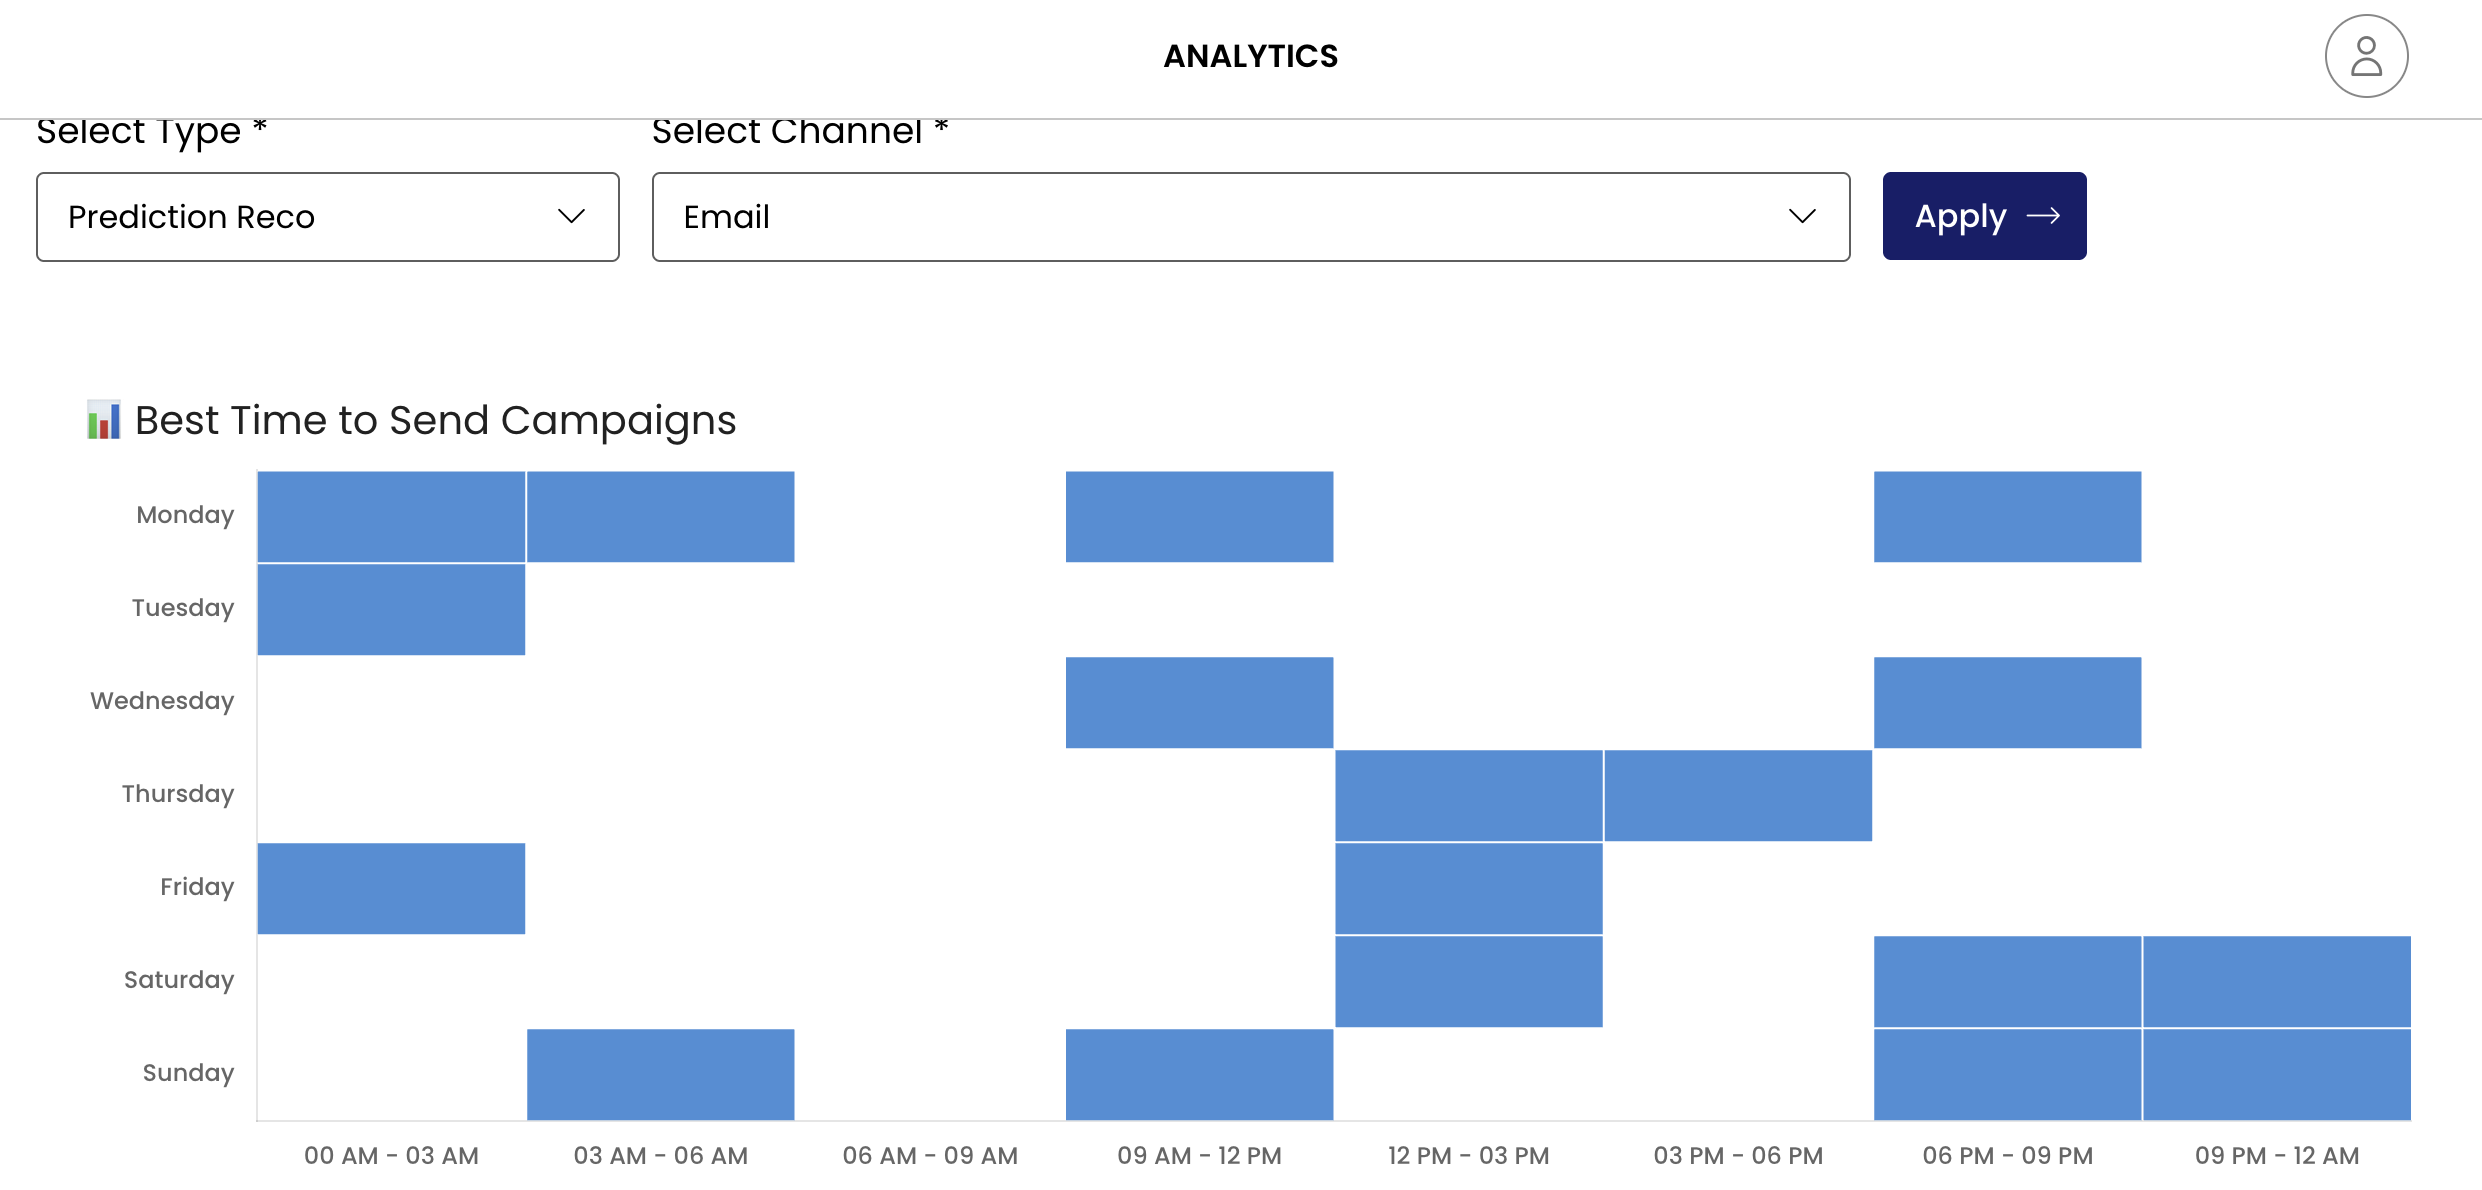This screenshot has height=1190, width=2482.
Task: Click Friday 12 PM - 03 PM block
Action: [1468, 888]
